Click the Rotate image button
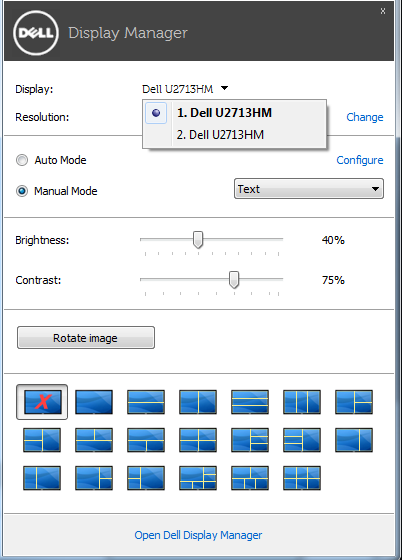Image resolution: width=402 pixels, height=560 pixels. click(86, 338)
